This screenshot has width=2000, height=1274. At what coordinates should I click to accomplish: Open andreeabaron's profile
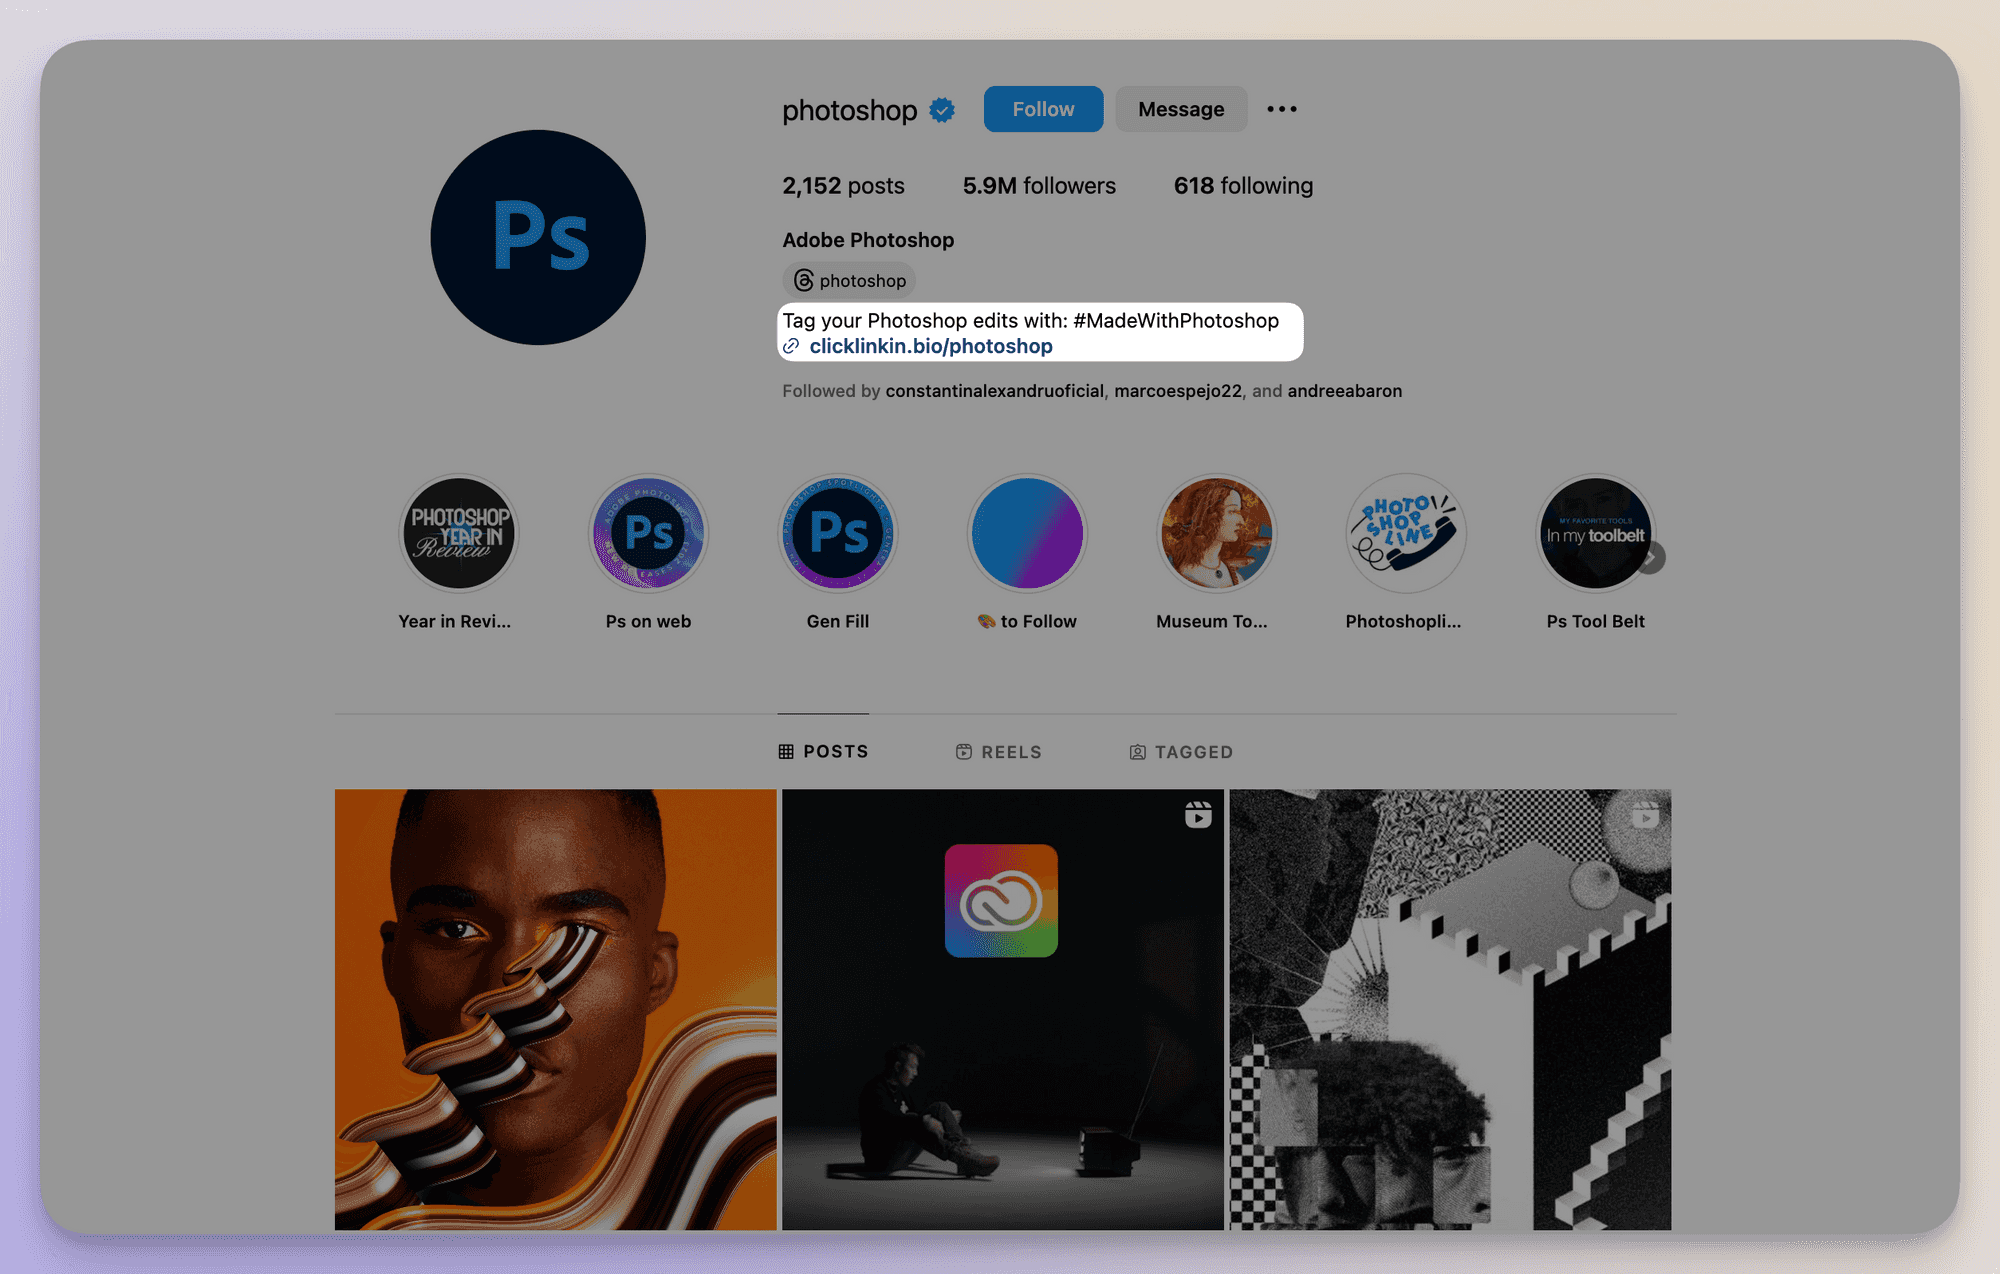pyautogui.click(x=1344, y=391)
